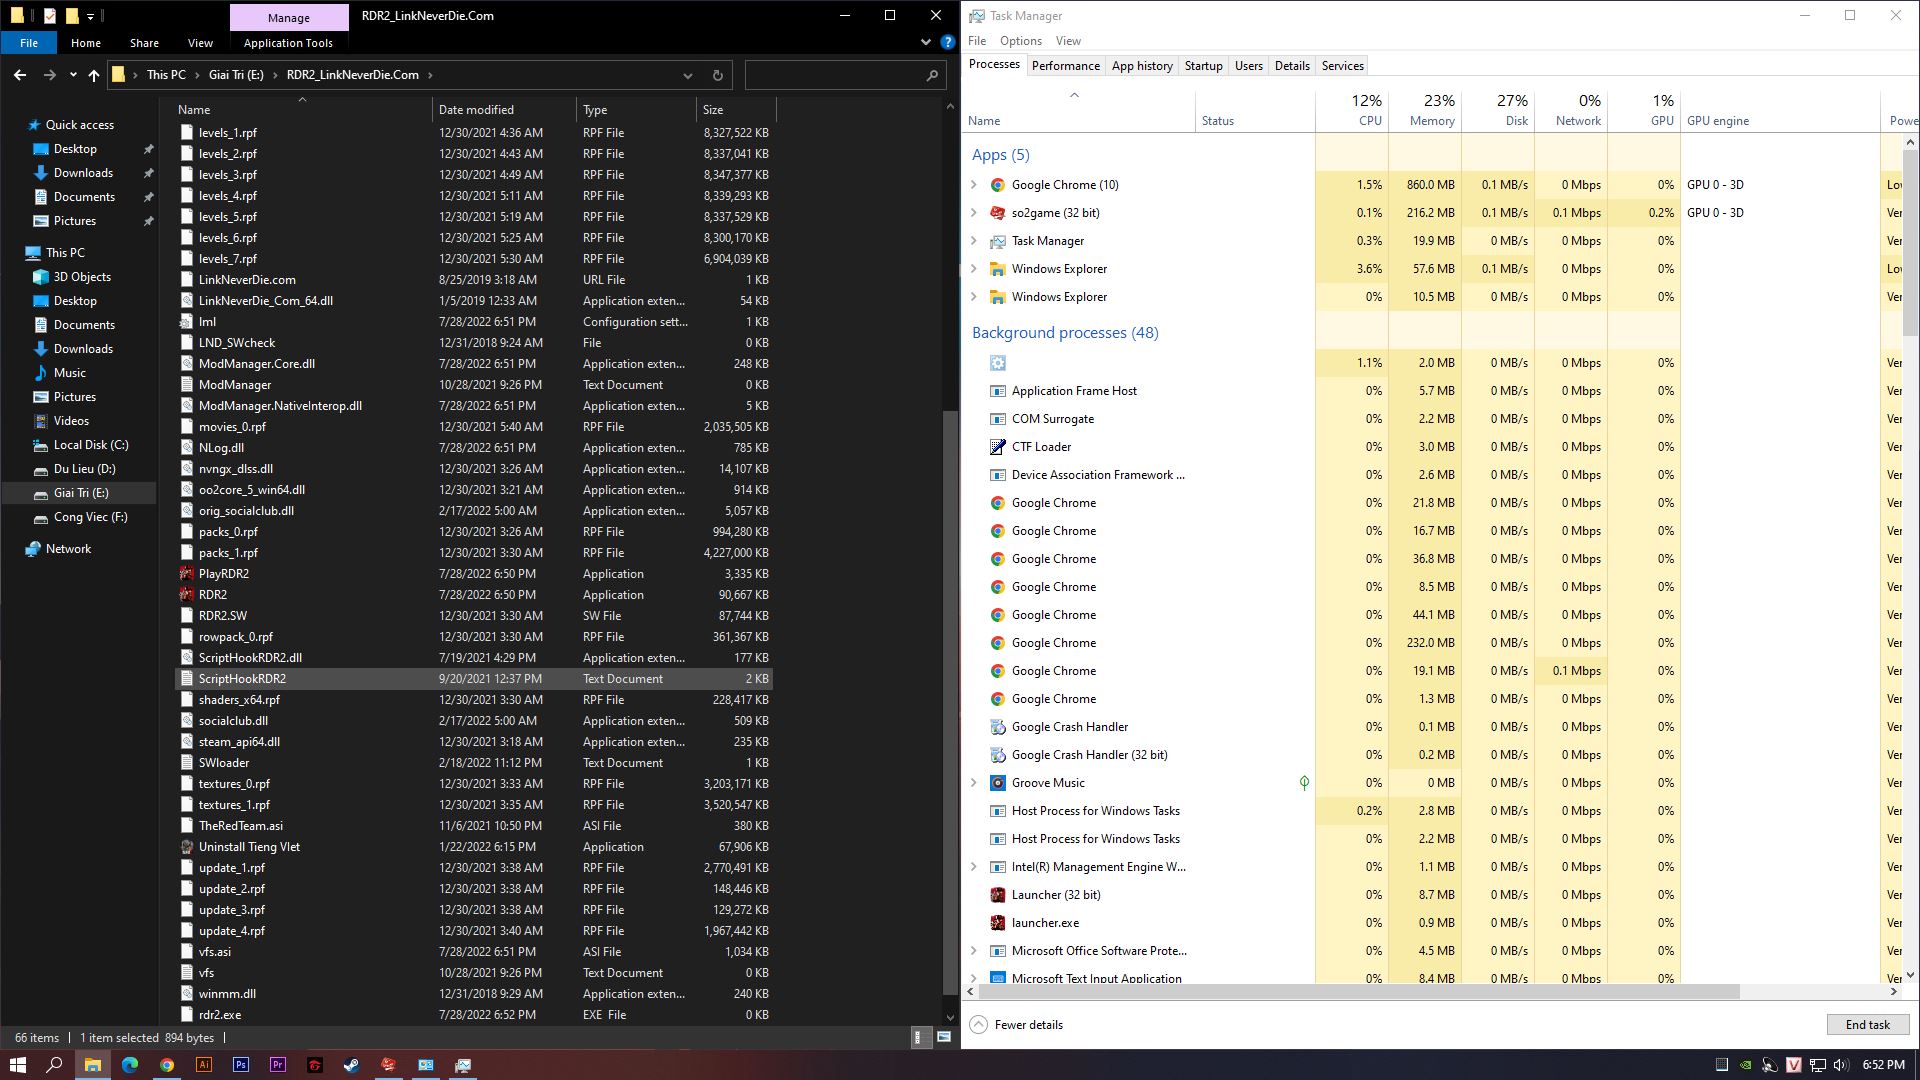Click the Steam icon in the taskbar
This screenshot has height=1080, width=1920.
pos(352,1065)
